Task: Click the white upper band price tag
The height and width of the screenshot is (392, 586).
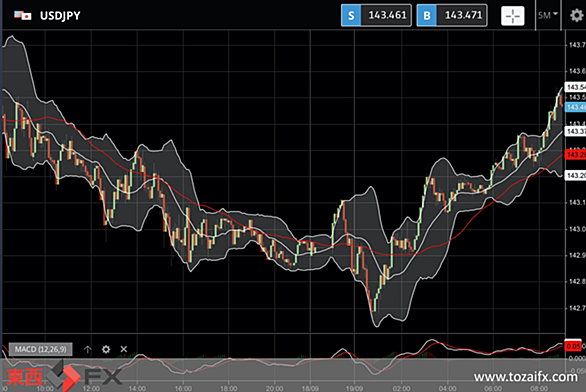Action: pos(575,87)
